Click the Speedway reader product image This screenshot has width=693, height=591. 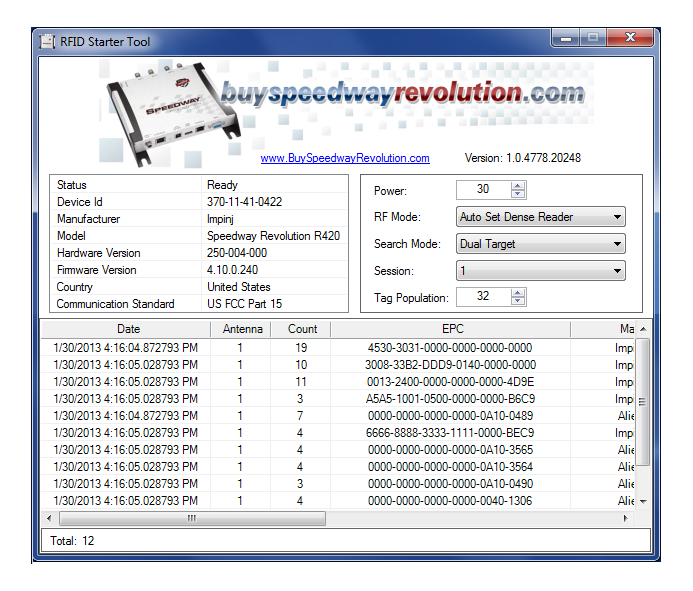tap(175, 114)
